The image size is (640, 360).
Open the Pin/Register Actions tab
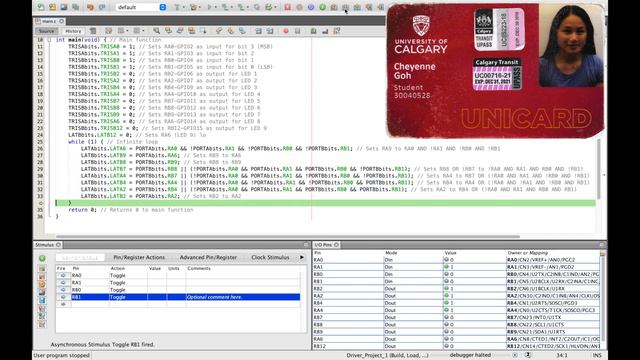[x=139, y=258]
